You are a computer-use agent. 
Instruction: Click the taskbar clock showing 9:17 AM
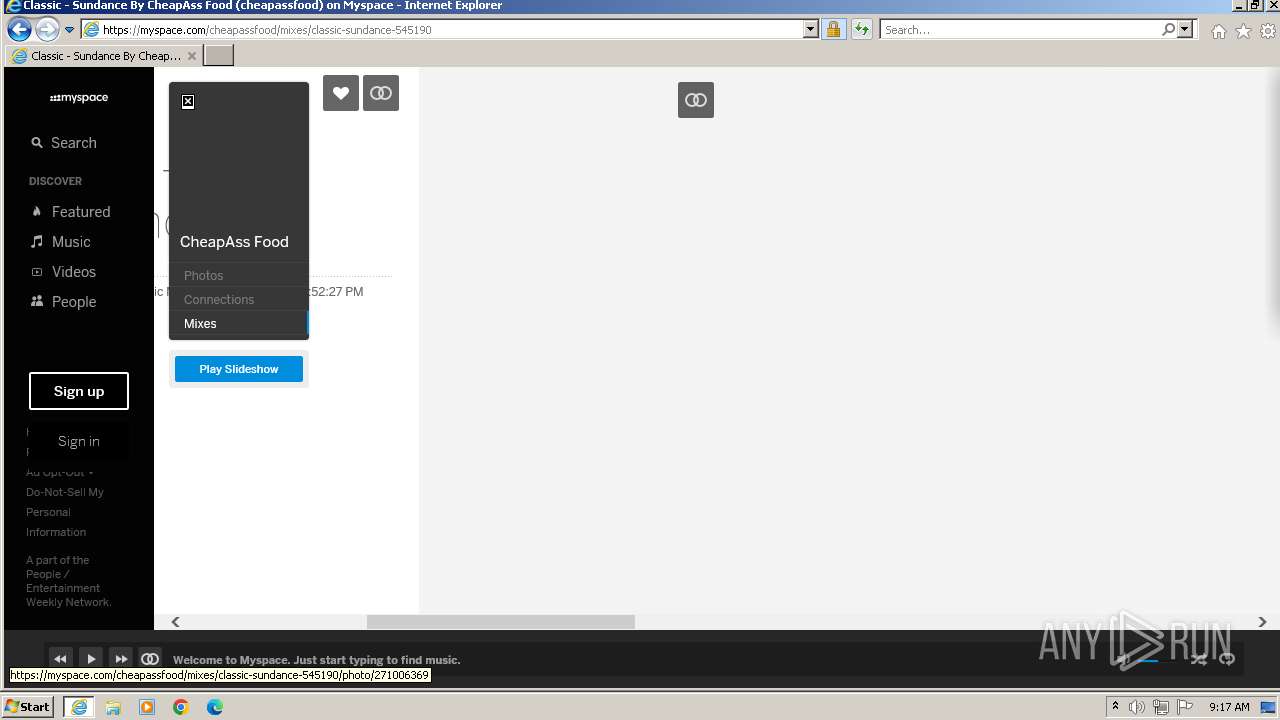(1229, 707)
